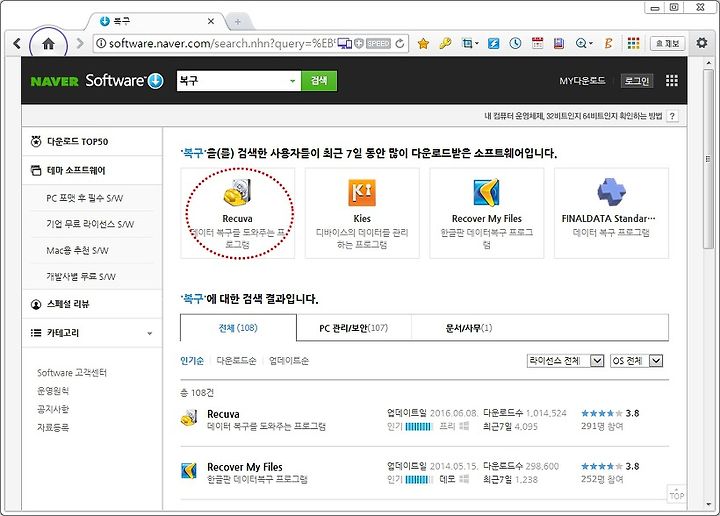Click the 로그인 login button

(637, 81)
